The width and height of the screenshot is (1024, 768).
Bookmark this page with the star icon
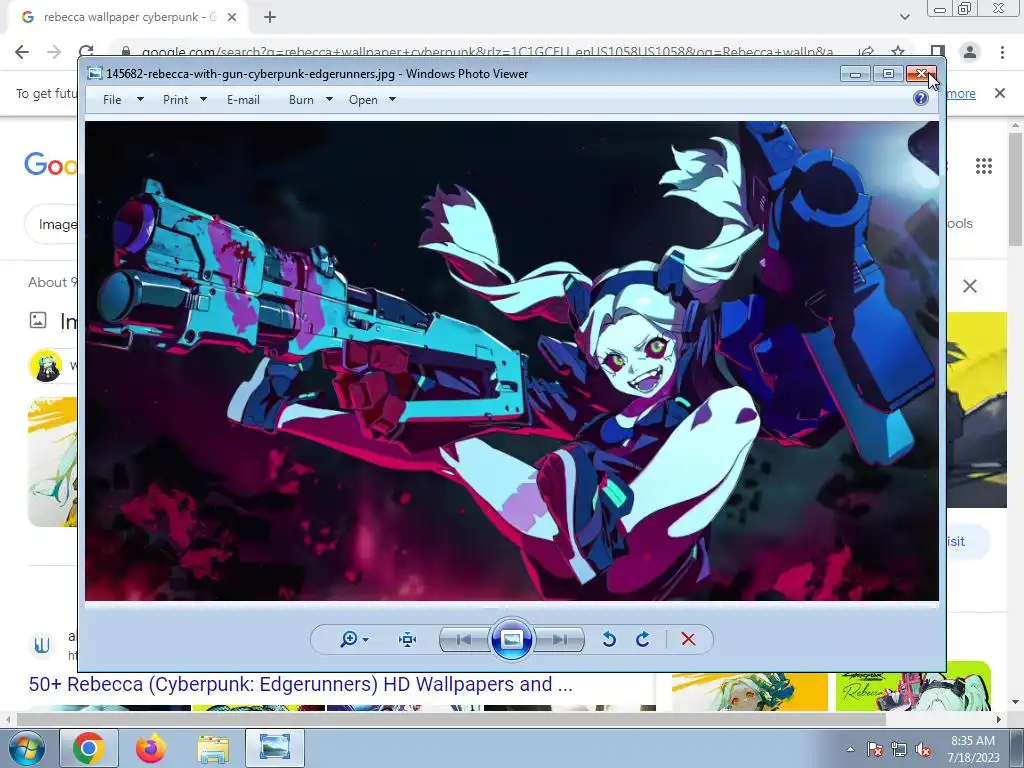pos(899,52)
